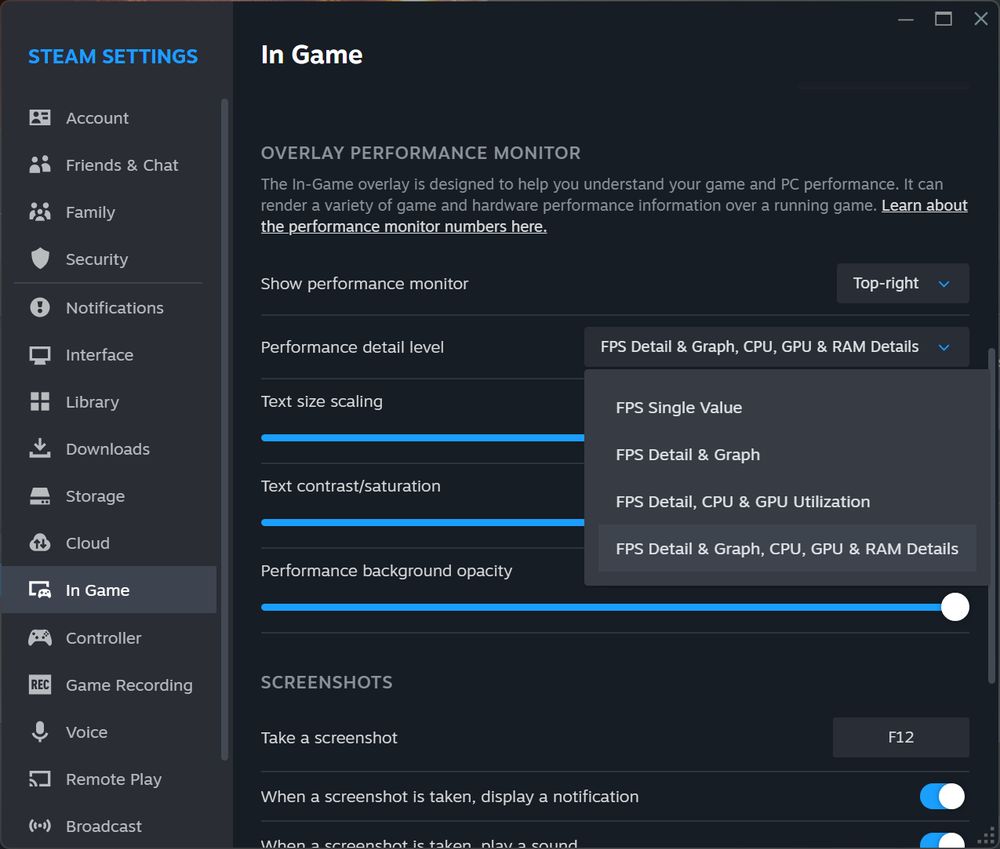
Task: Open Friends & Chat settings
Action: pyautogui.click(x=108, y=165)
